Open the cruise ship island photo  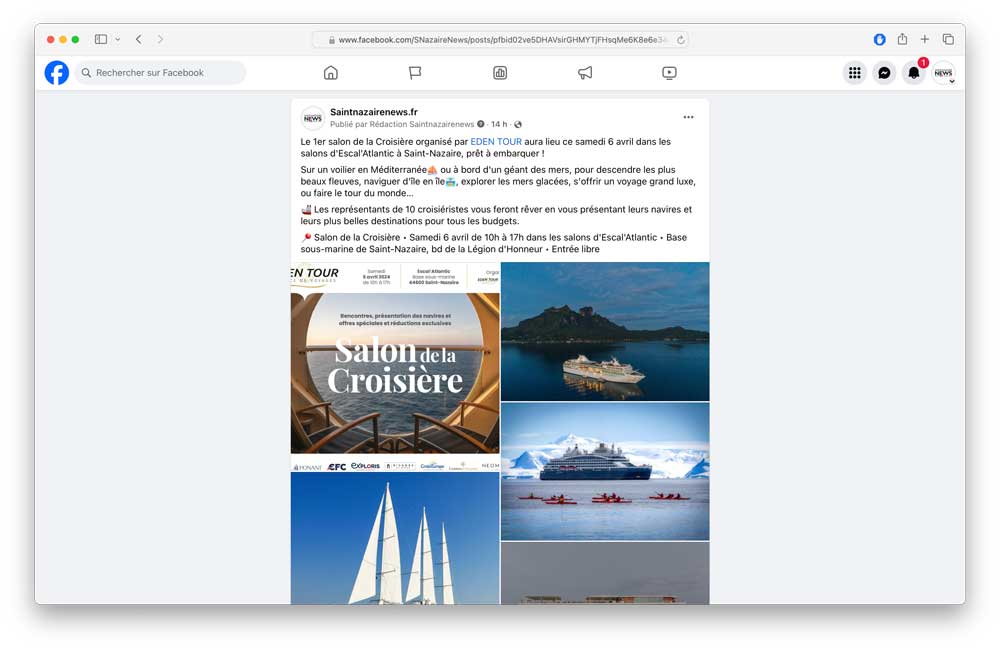click(605, 331)
